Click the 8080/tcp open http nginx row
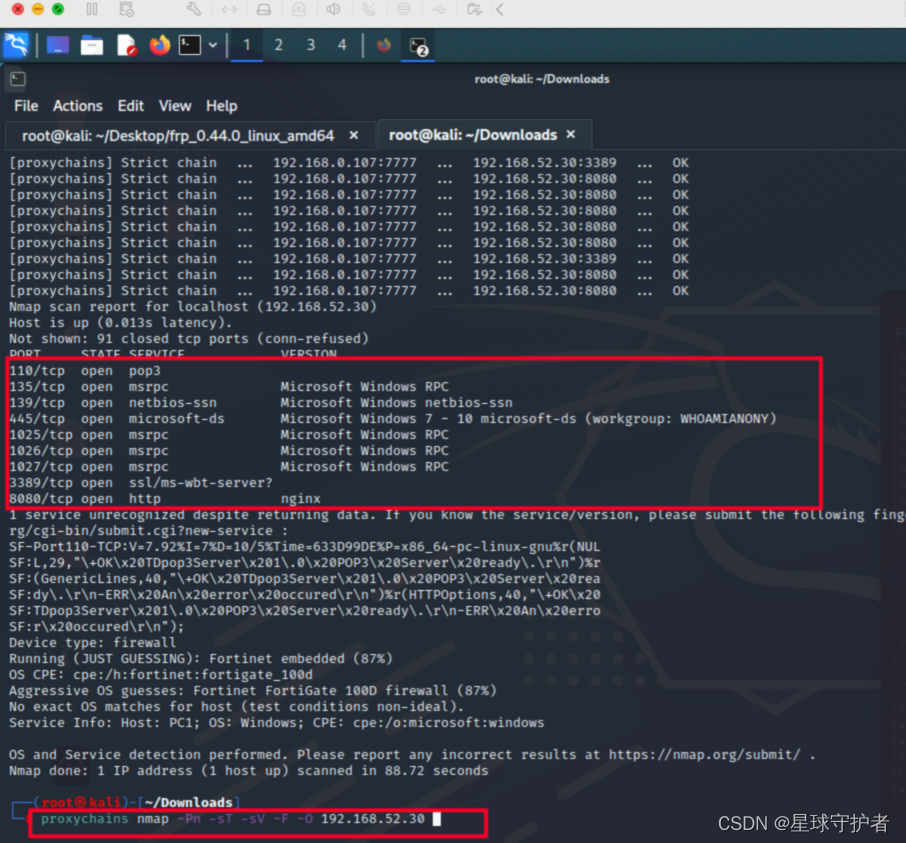 pos(165,499)
